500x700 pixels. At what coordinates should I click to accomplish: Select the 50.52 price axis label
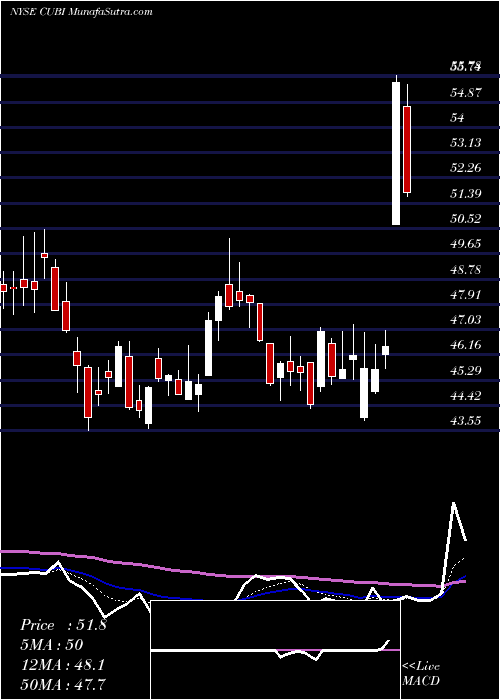[x=466, y=219]
